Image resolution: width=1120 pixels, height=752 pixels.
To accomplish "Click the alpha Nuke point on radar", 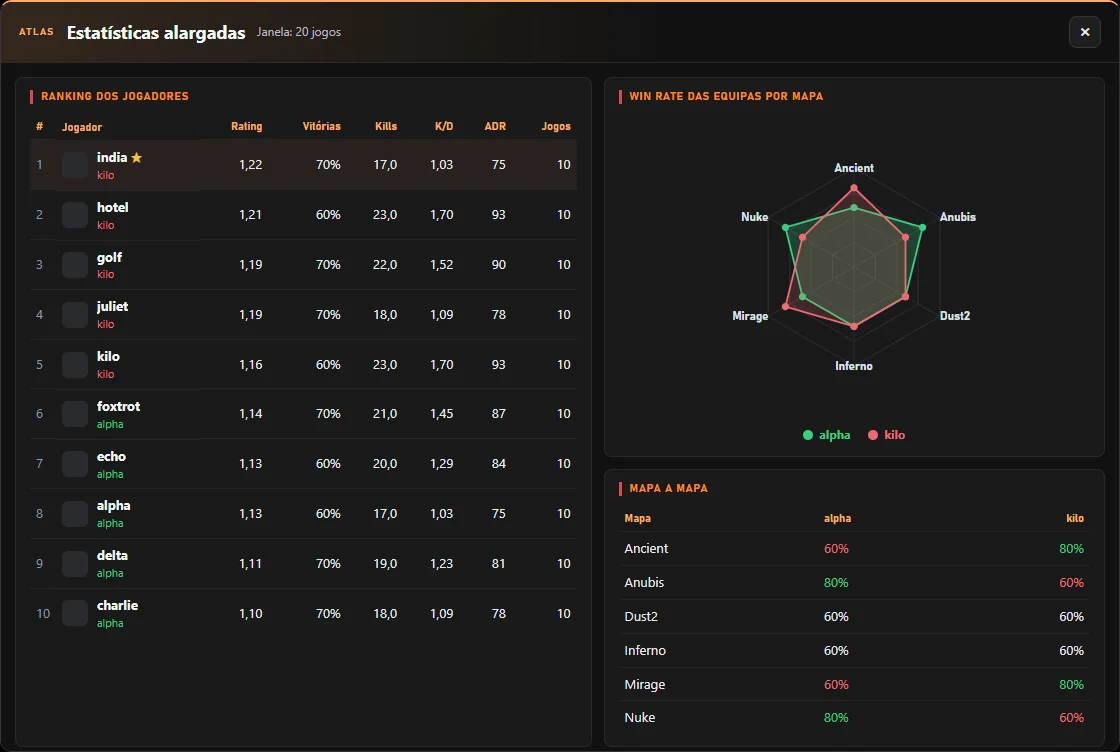I will [786, 228].
